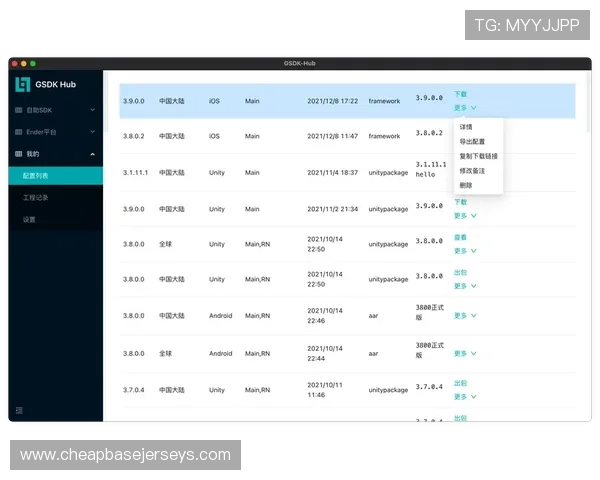The image size is (600, 480).
Task: Click the GSDK-Hub window title
Action: coord(300,64)
